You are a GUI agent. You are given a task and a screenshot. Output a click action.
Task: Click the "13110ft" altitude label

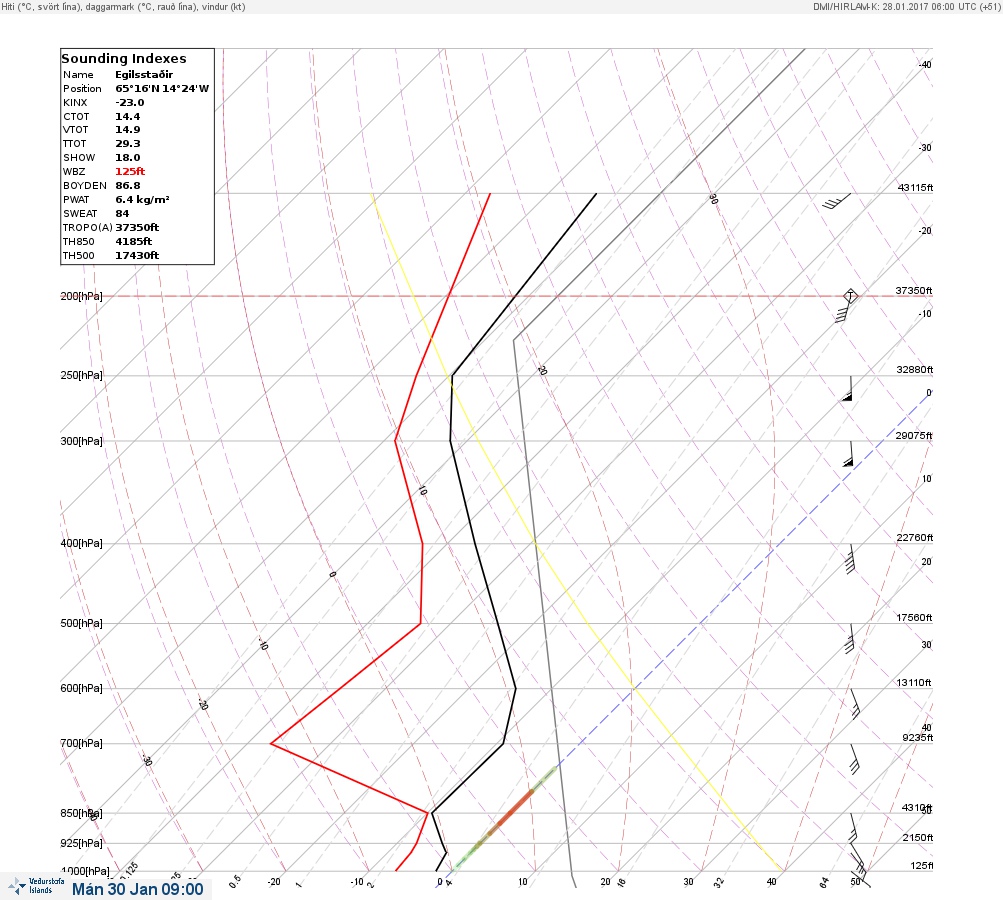(x=914, y=683)
